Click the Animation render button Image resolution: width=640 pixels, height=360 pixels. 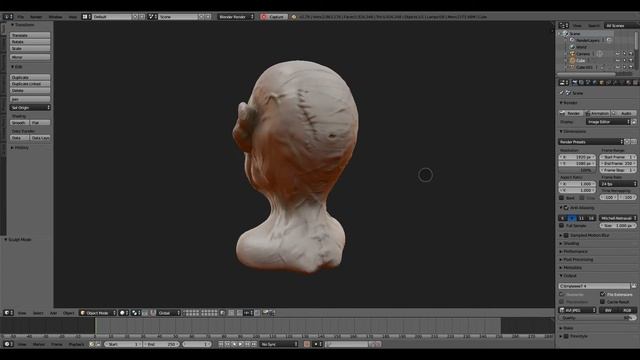[597, 113]
